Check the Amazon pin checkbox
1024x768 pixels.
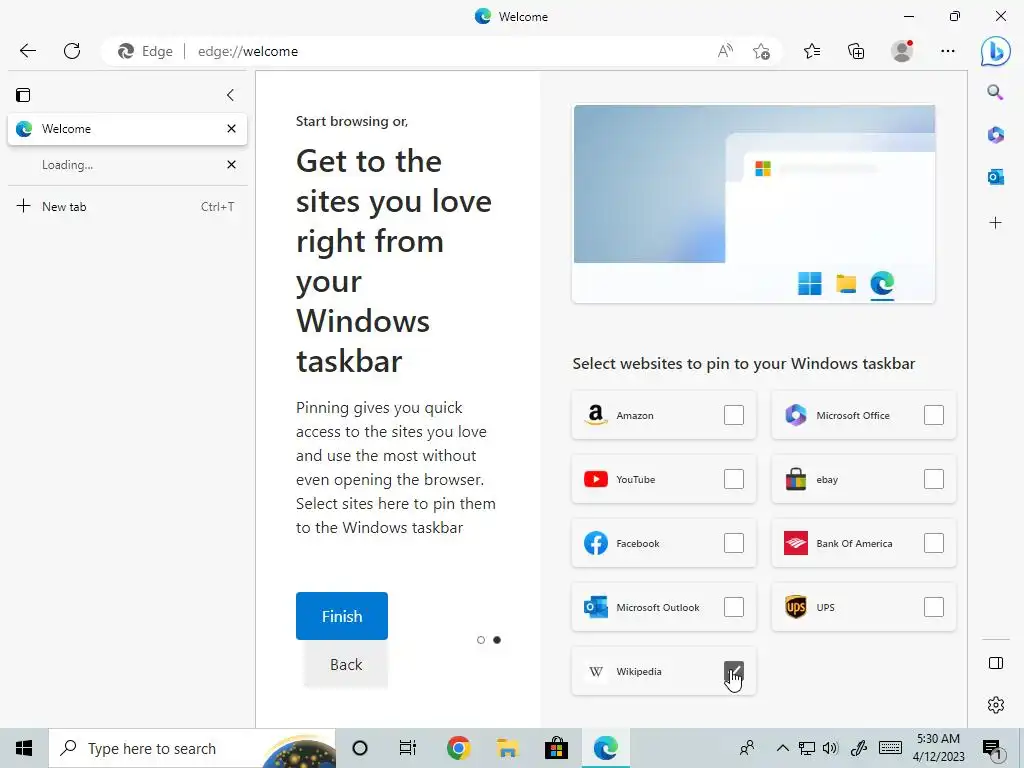[x=733, y=415]
